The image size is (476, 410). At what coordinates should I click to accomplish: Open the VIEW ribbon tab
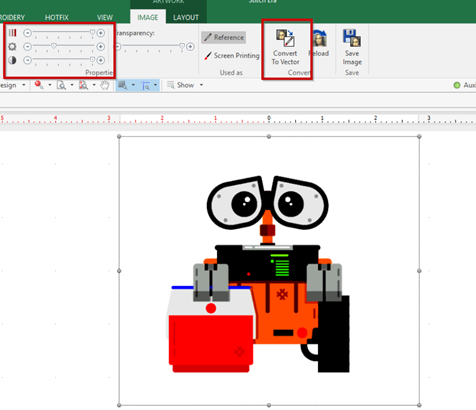coord(105,17)
